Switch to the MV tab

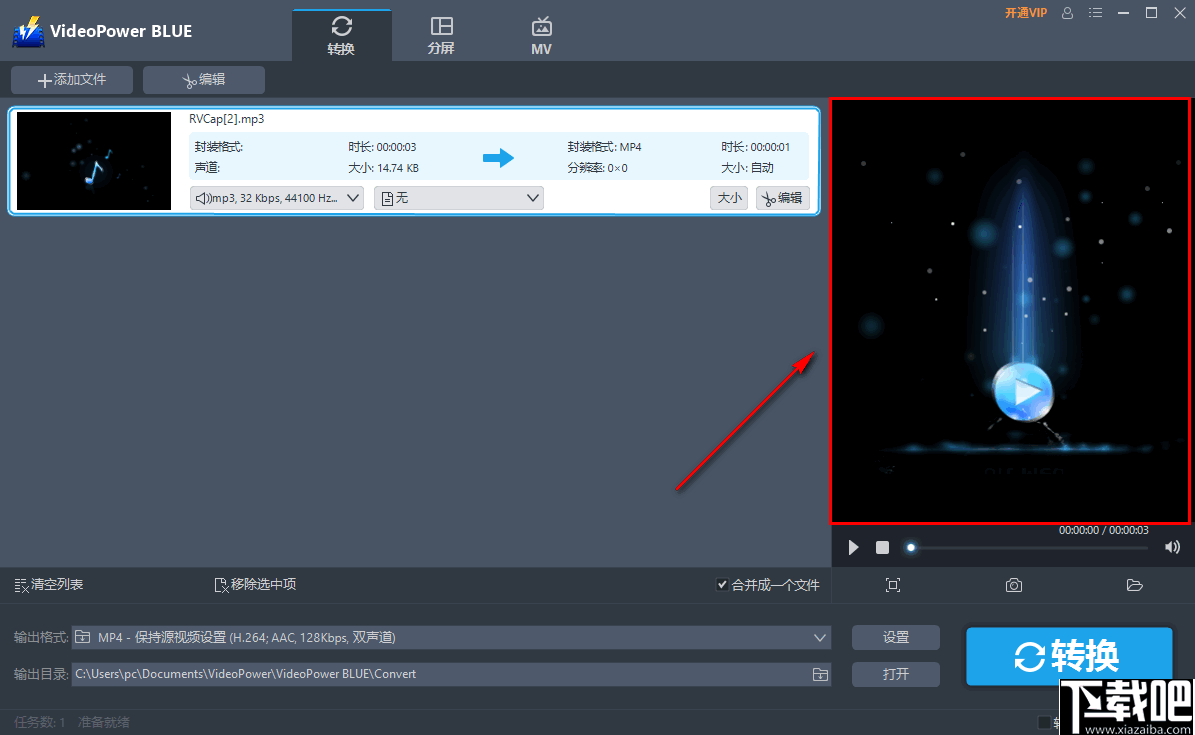(x=541, y=33)
